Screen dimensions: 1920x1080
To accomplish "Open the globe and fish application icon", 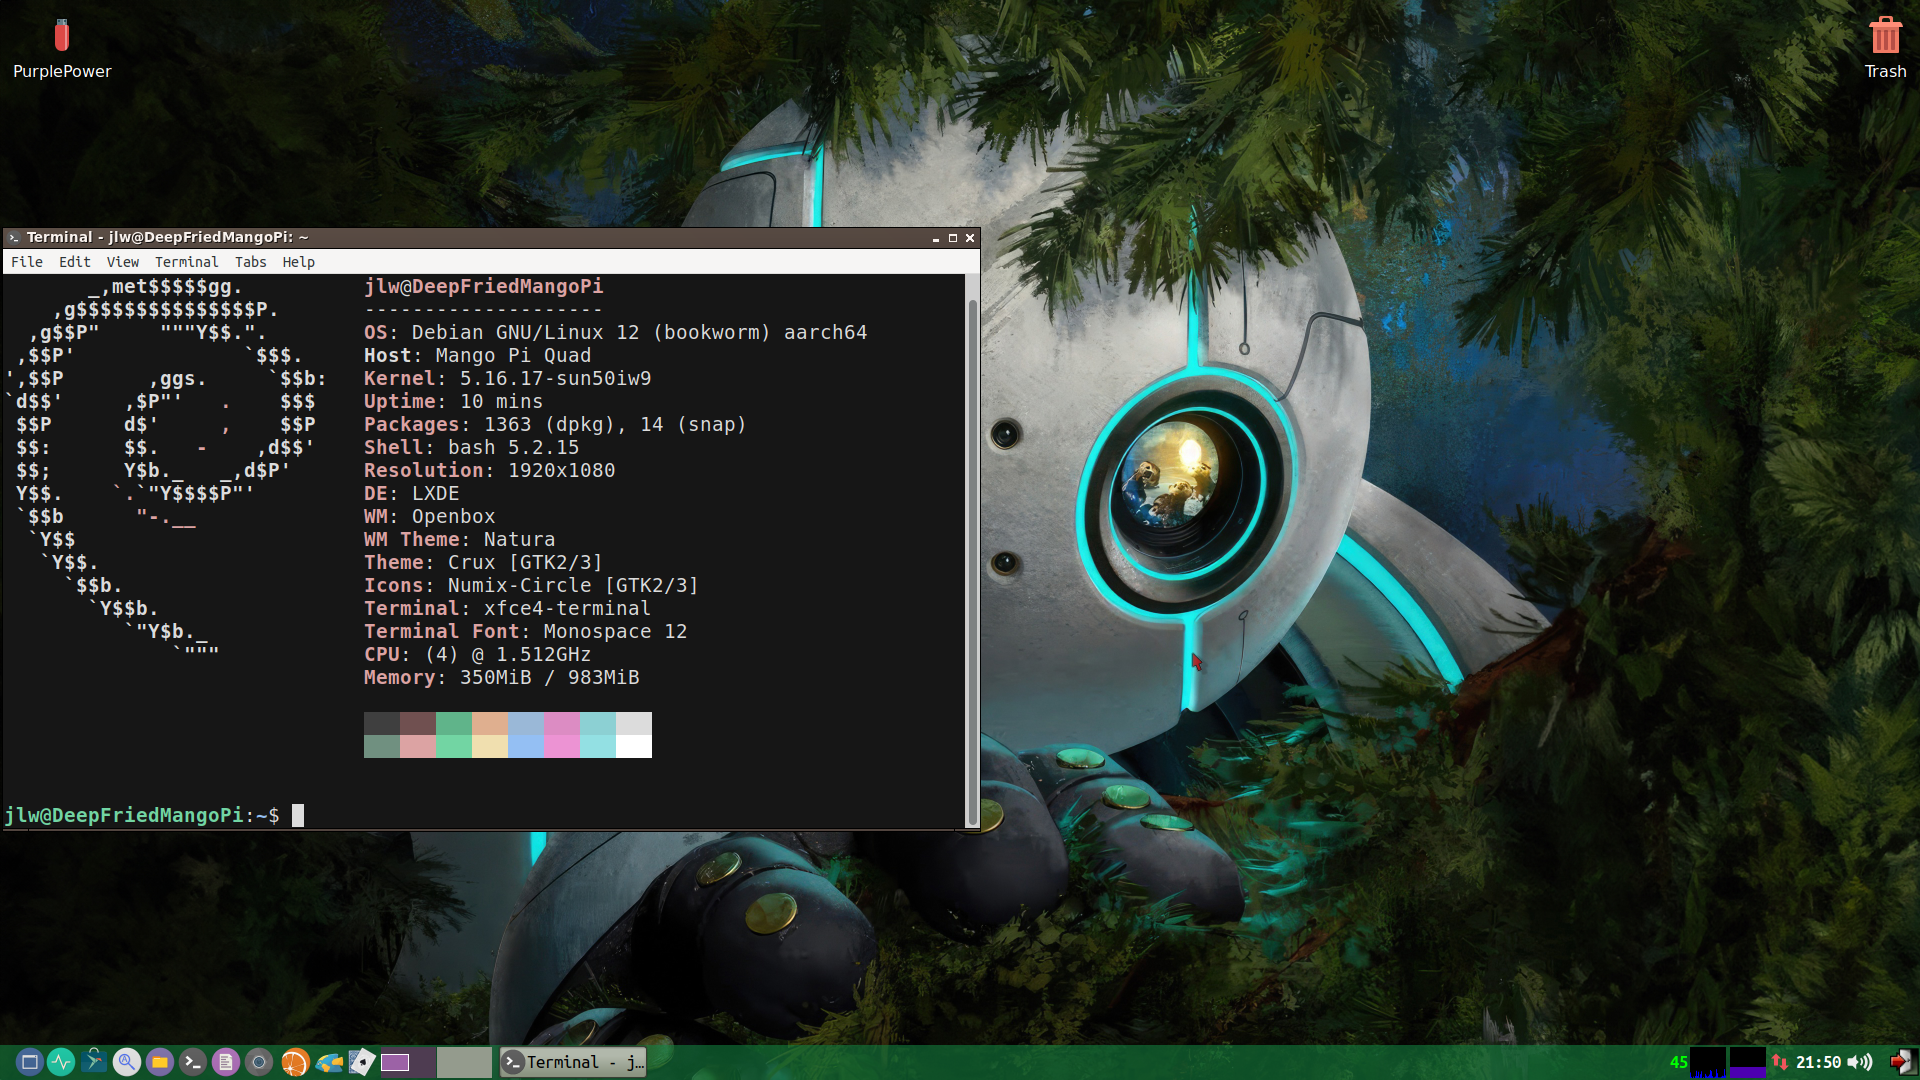I will click(x=329, y=1062).
